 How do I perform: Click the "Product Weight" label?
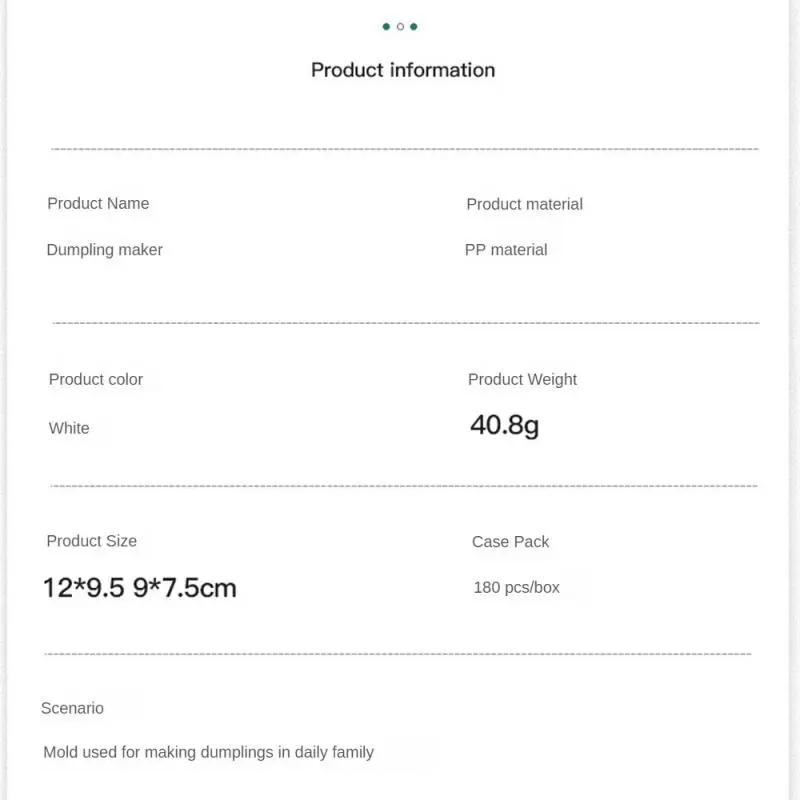click(x=522, y=379)
